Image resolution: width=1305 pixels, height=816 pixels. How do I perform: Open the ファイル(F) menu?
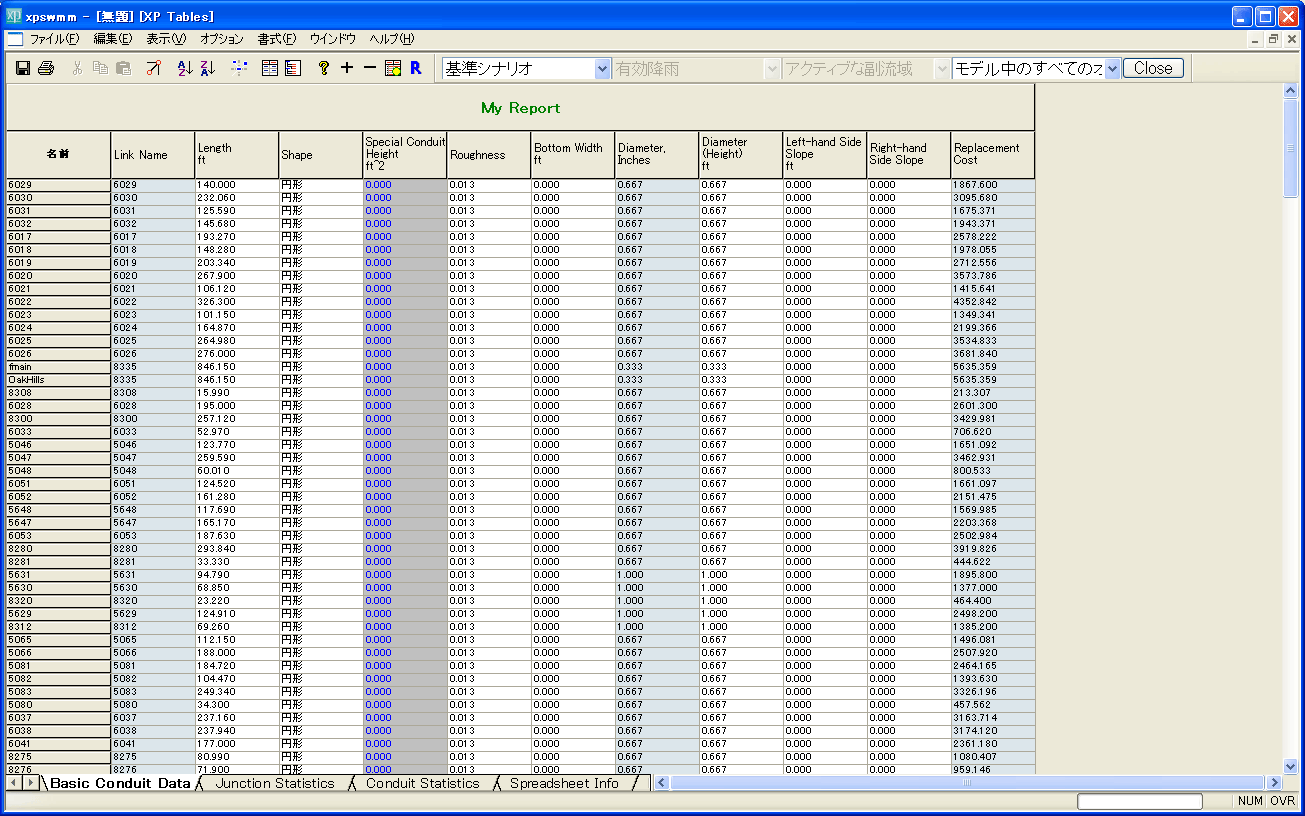point(54,39)
